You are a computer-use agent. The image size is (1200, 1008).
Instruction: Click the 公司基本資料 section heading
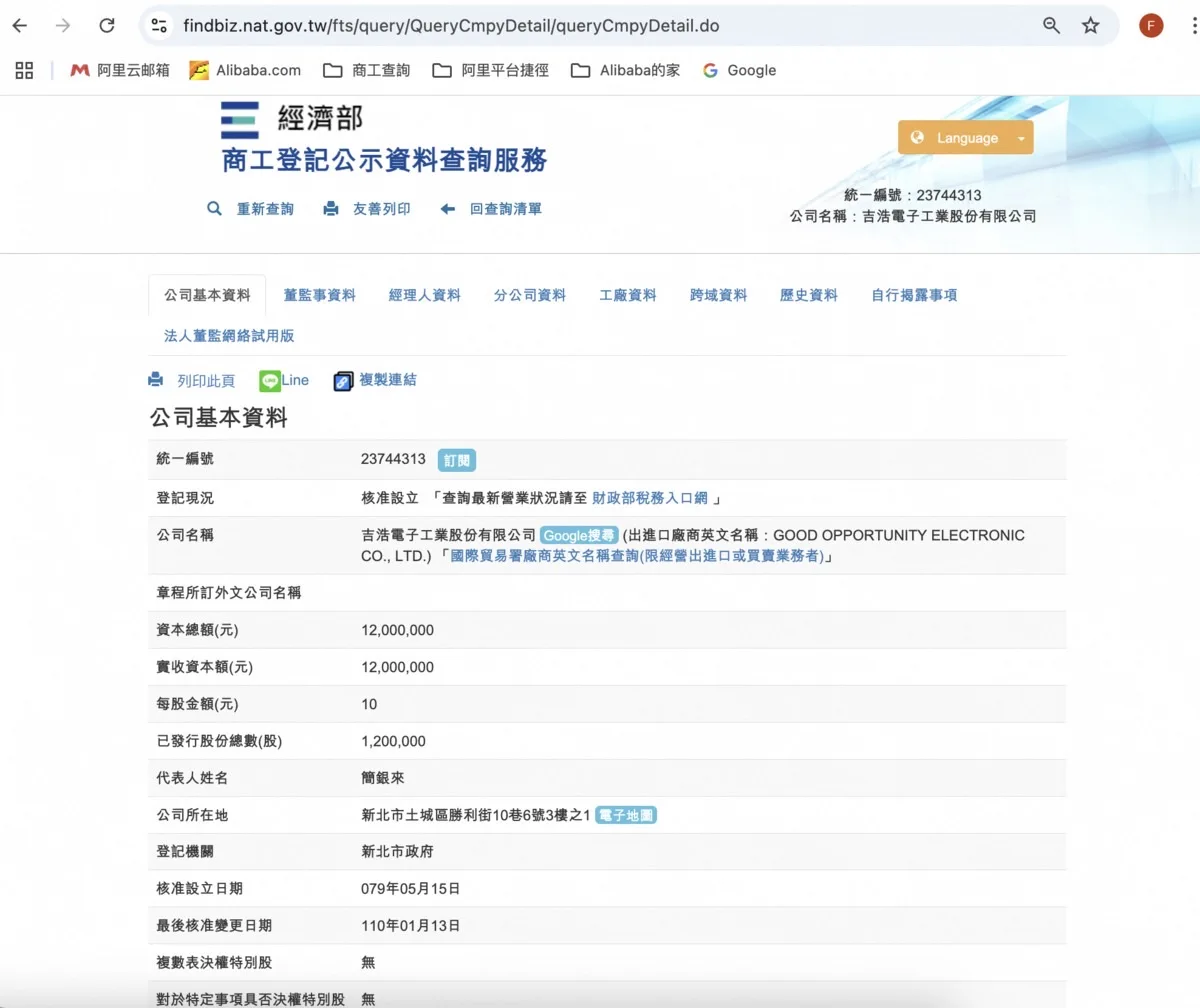218,418
